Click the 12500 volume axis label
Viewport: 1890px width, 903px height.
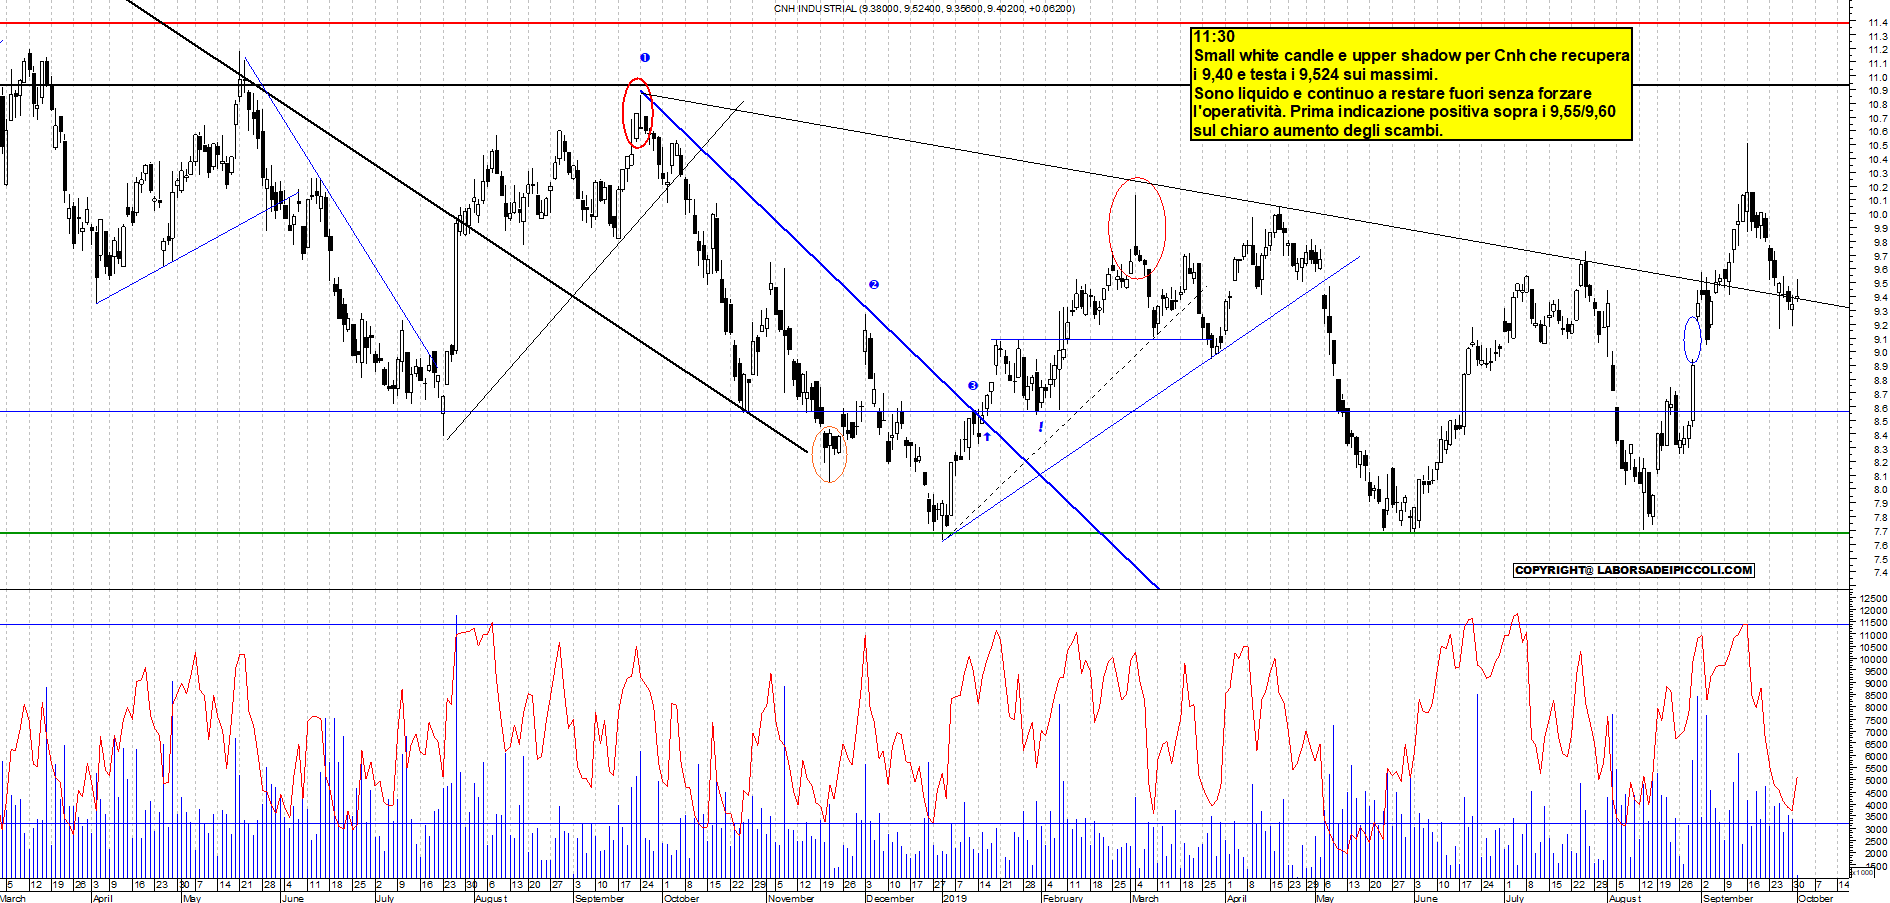tap(1874, 599)
